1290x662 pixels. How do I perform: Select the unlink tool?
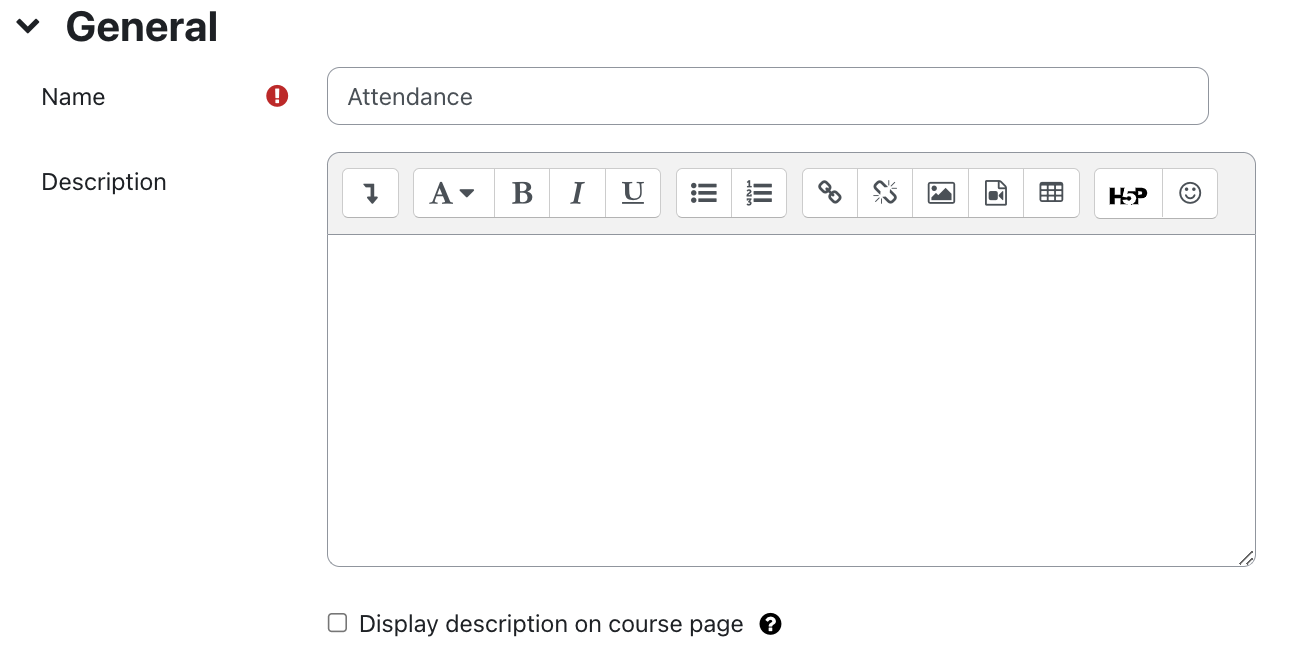click(x=884, y=193)
